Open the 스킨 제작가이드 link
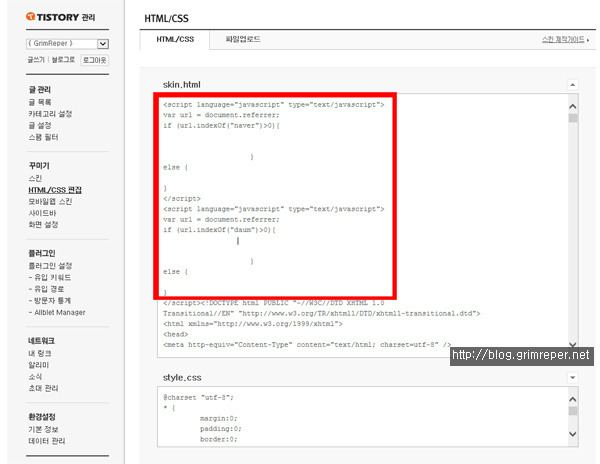 click(x=565, y=39)
